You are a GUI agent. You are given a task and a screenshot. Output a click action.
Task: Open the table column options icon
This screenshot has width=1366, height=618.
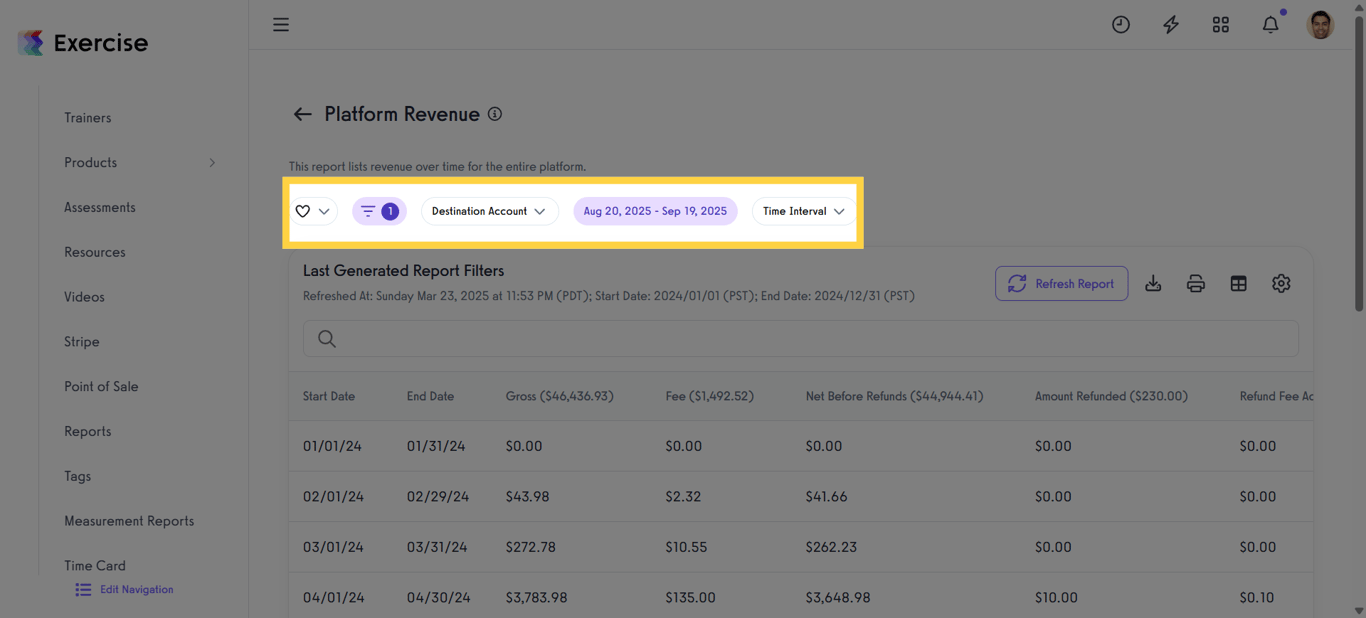pyautogui.click(x=1238, y=283)
